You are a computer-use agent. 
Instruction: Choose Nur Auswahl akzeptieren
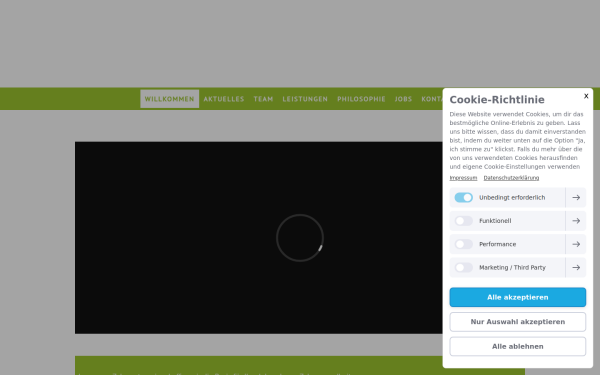(517, 322)
